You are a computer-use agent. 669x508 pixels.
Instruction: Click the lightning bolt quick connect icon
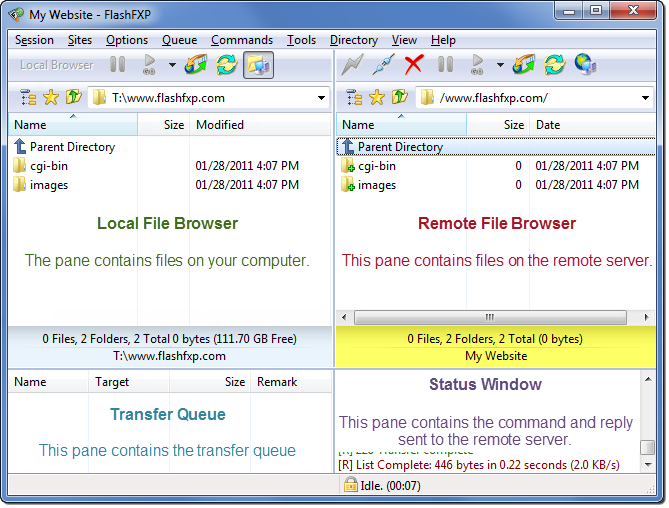[351, 66]
